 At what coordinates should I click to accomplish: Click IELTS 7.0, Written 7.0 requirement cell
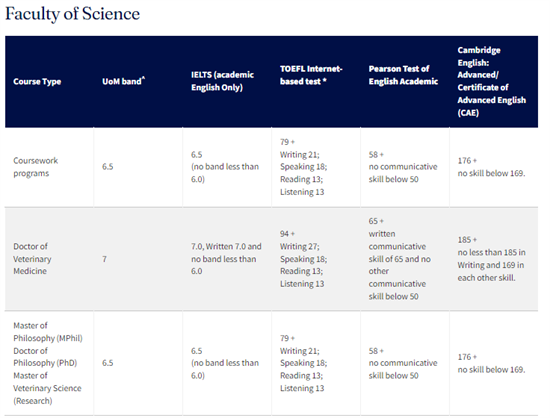pos(226,259)
